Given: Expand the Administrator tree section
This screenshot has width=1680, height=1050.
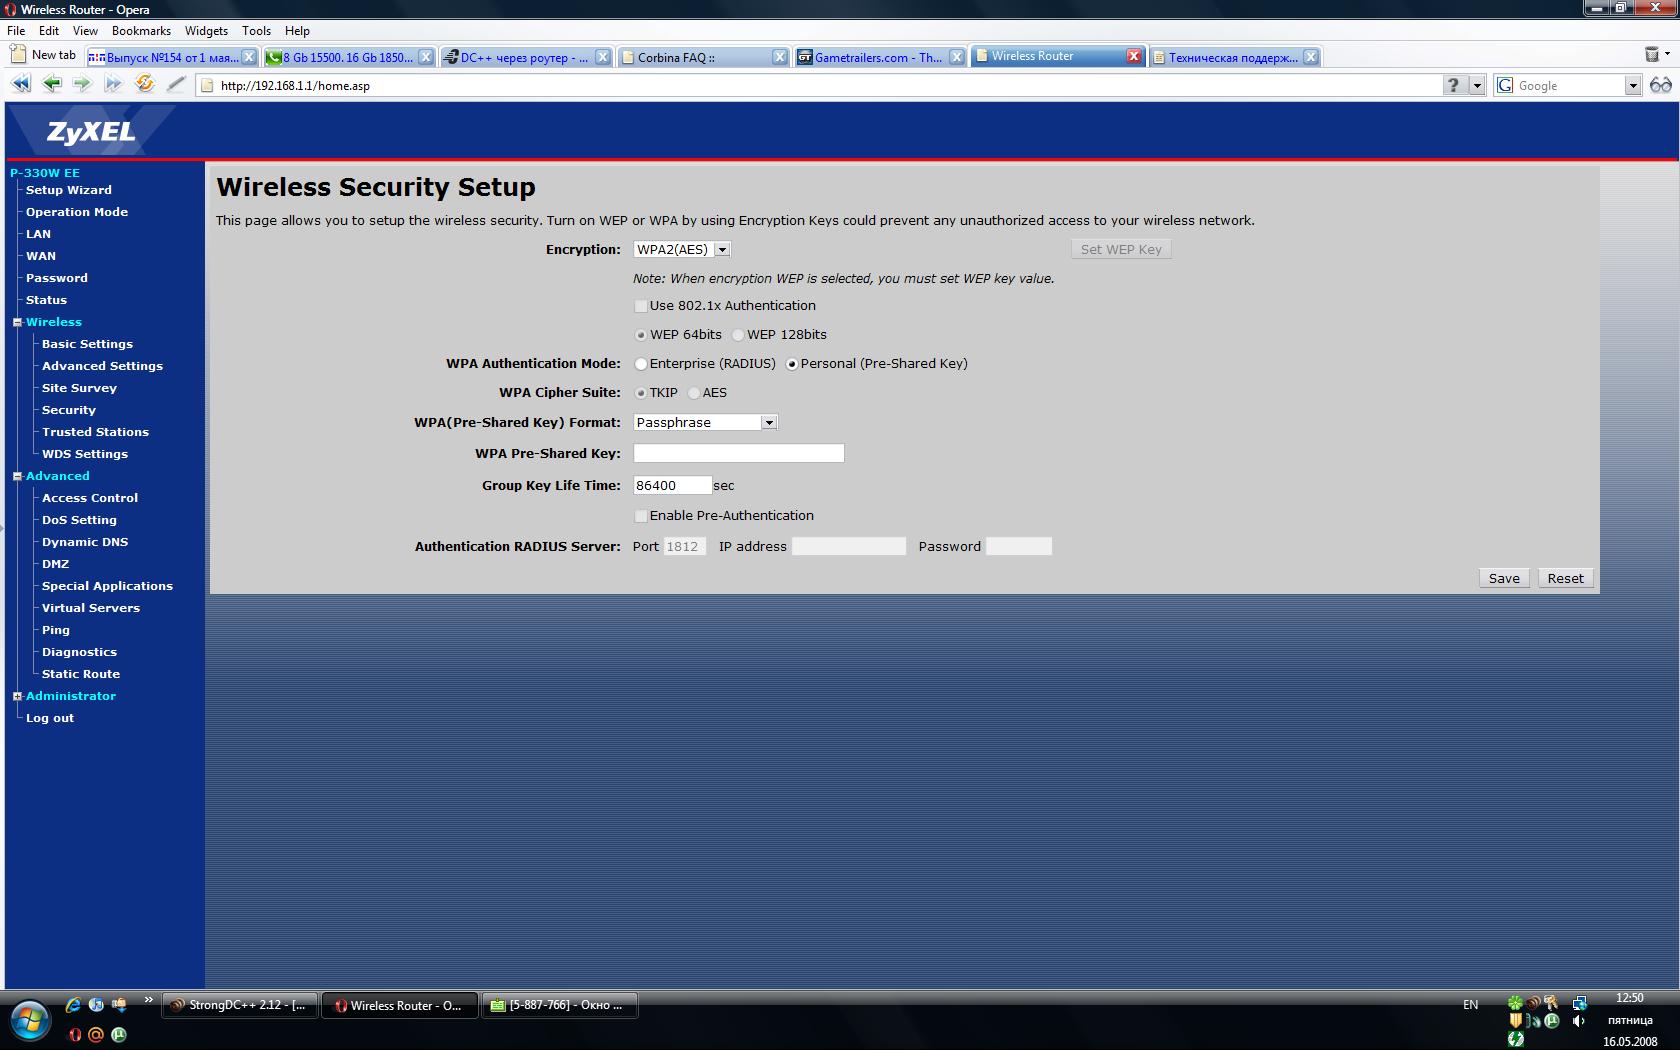Looking at the screenshot, I should pyautogui.click(x=17, y=696).
